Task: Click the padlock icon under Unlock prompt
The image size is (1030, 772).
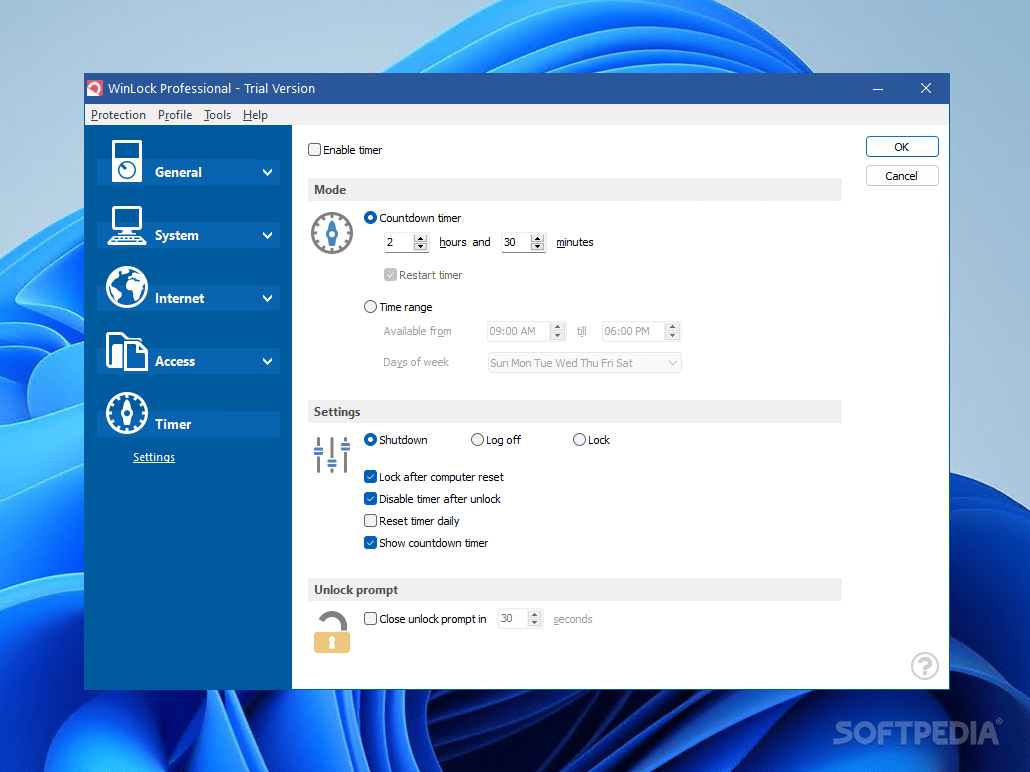Action: pos(332,631)
